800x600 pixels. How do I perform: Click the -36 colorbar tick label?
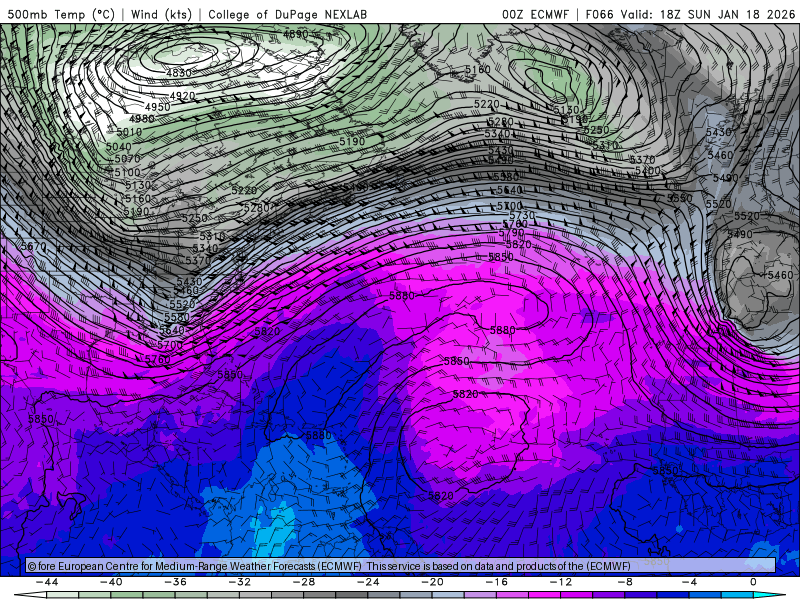coord(176,582)
